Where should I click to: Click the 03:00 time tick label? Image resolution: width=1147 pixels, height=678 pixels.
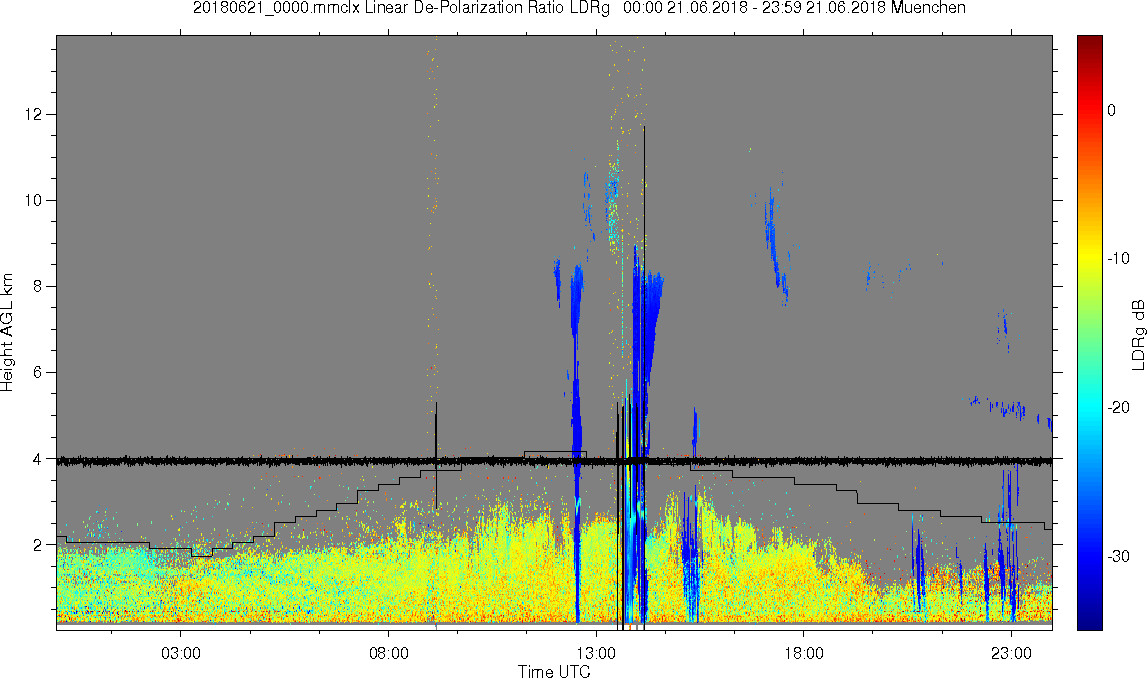point(181,653)
